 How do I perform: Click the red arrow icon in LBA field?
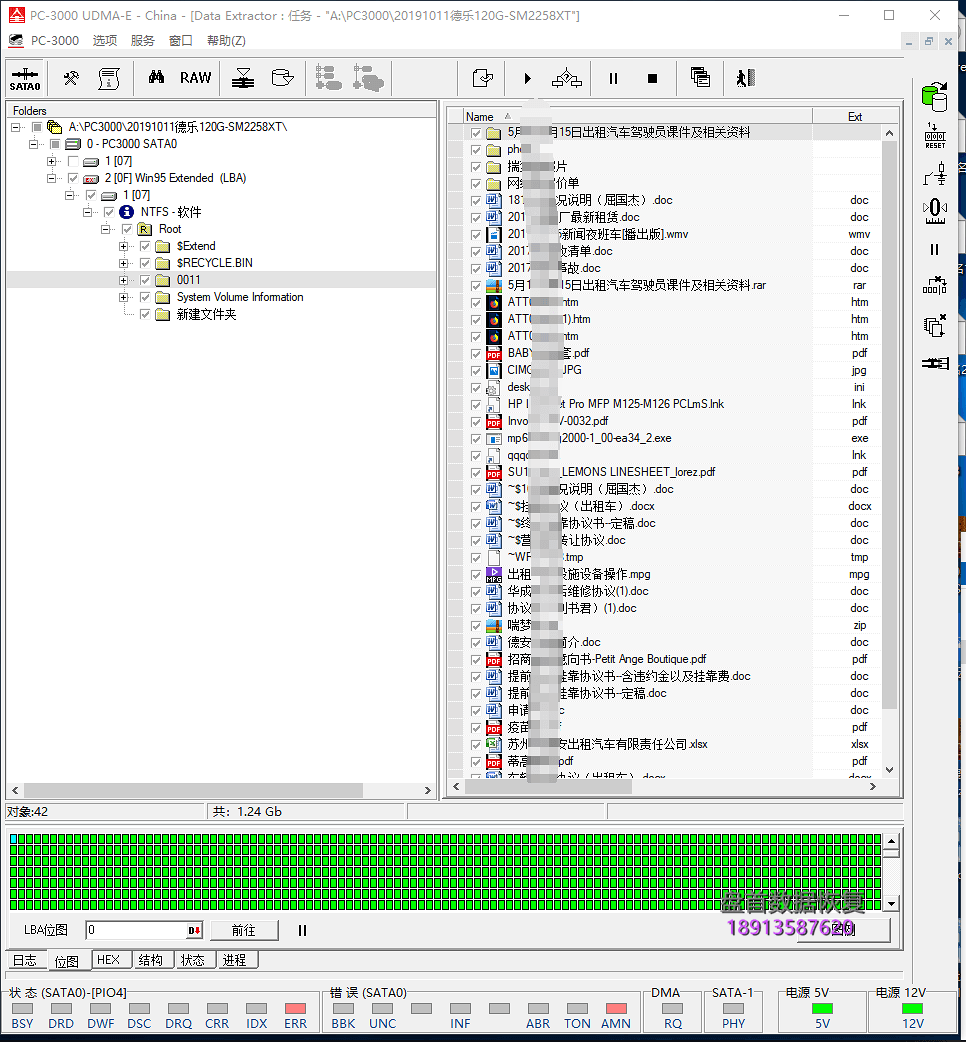(x=194, y=930)
